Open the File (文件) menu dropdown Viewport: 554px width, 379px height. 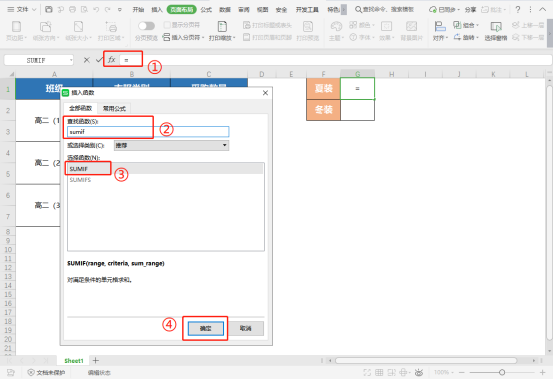(x=22, y=10)
